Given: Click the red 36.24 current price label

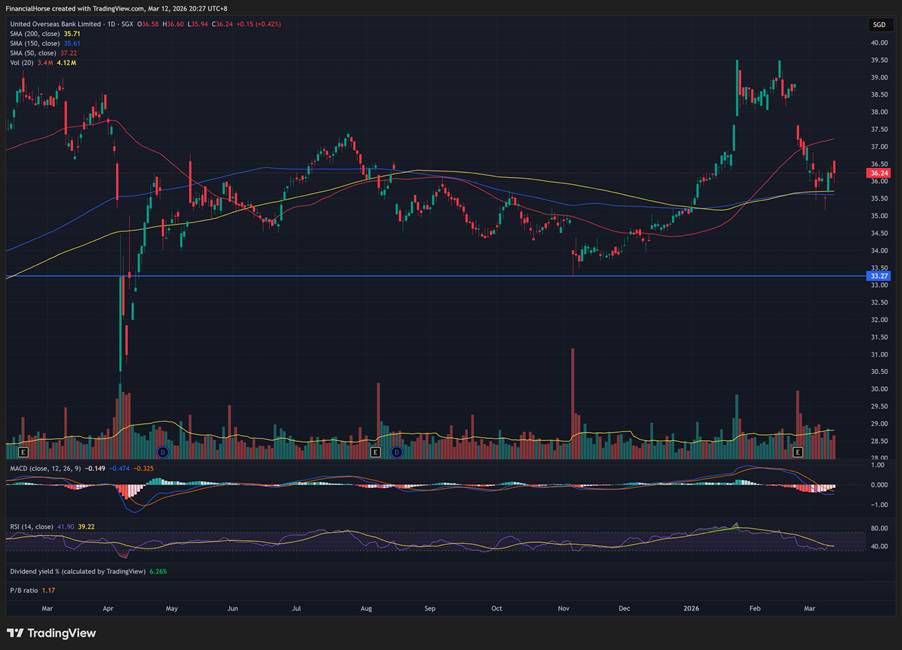Looking at the screenshot, I should coord(879,173).
